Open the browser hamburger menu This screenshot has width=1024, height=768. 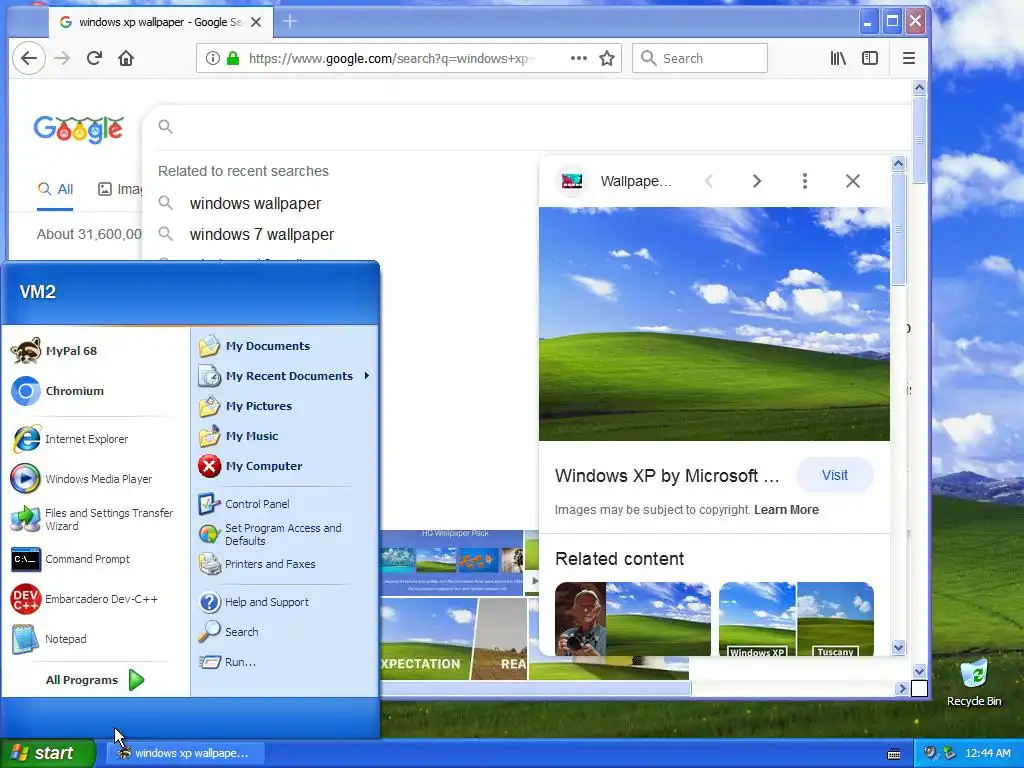[908, 58]
